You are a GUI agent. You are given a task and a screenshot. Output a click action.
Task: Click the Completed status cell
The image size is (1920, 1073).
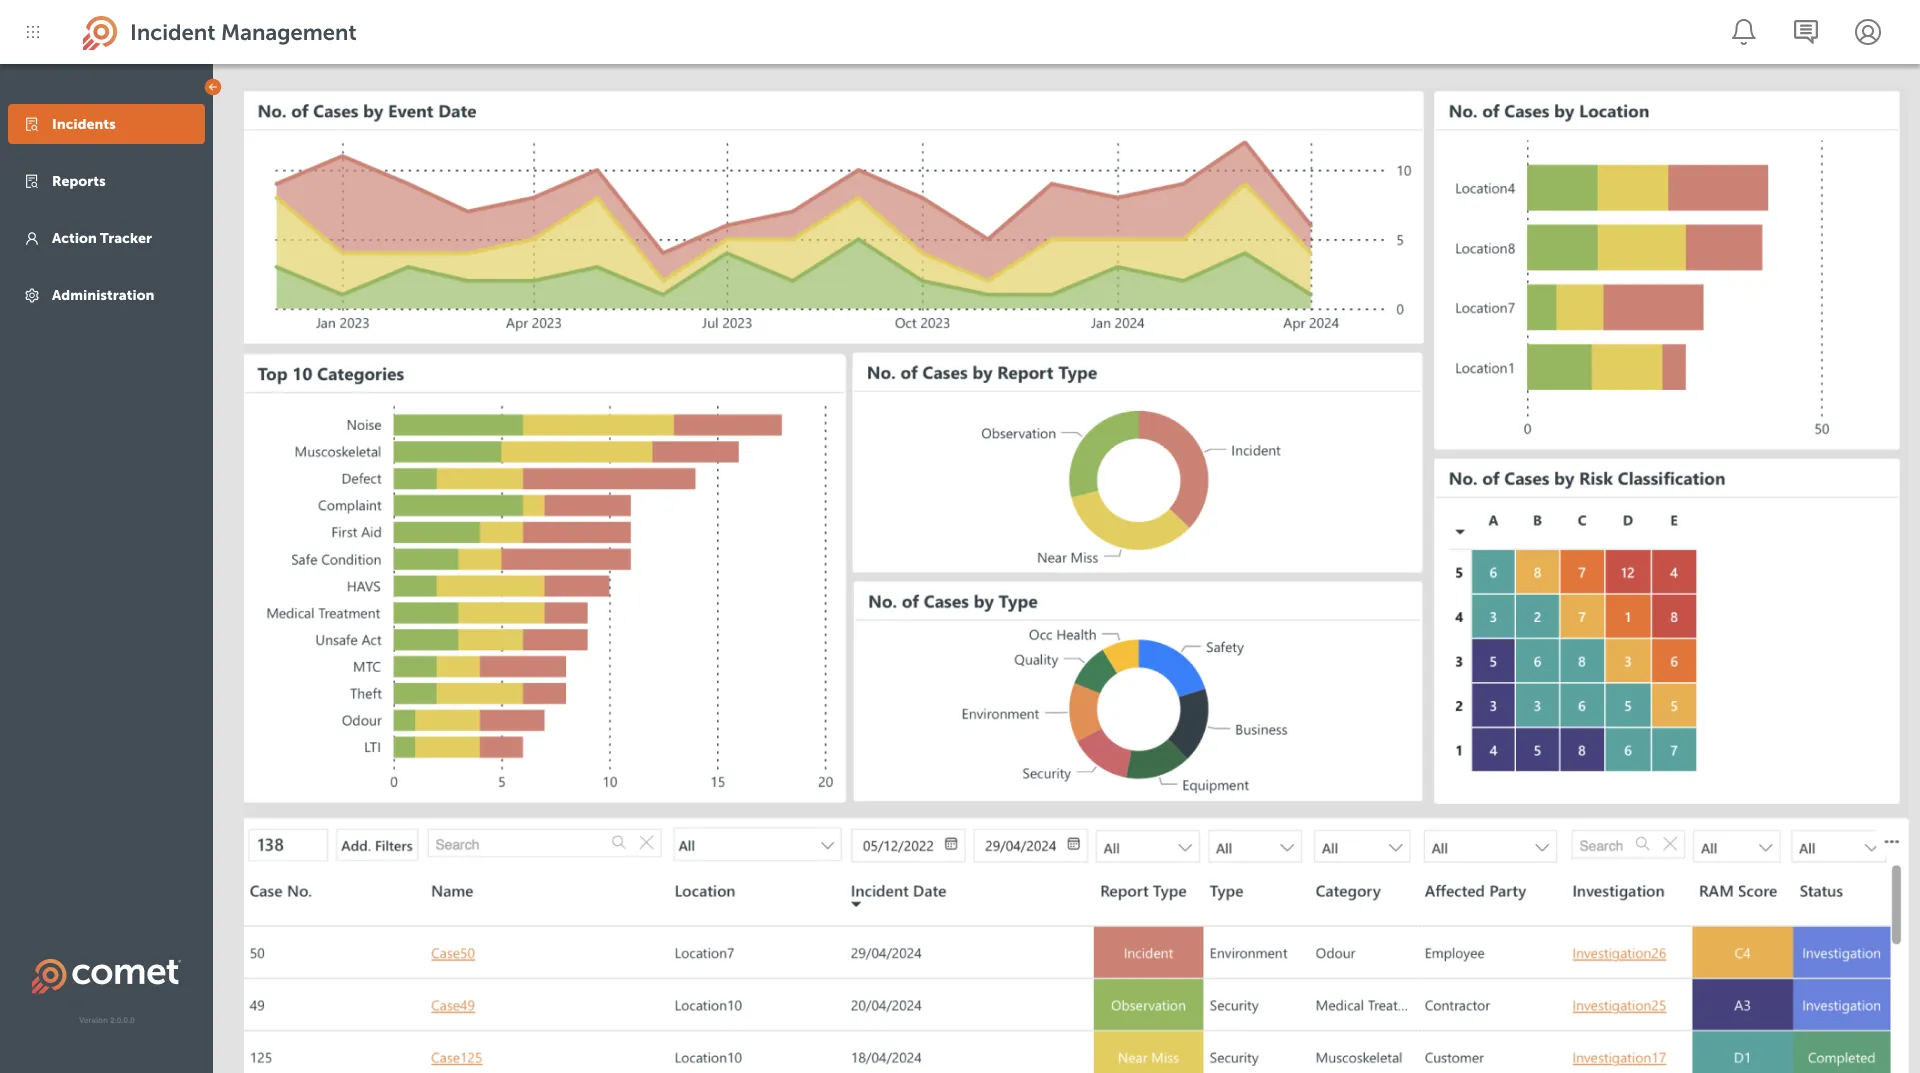tap(1841, 1054)
